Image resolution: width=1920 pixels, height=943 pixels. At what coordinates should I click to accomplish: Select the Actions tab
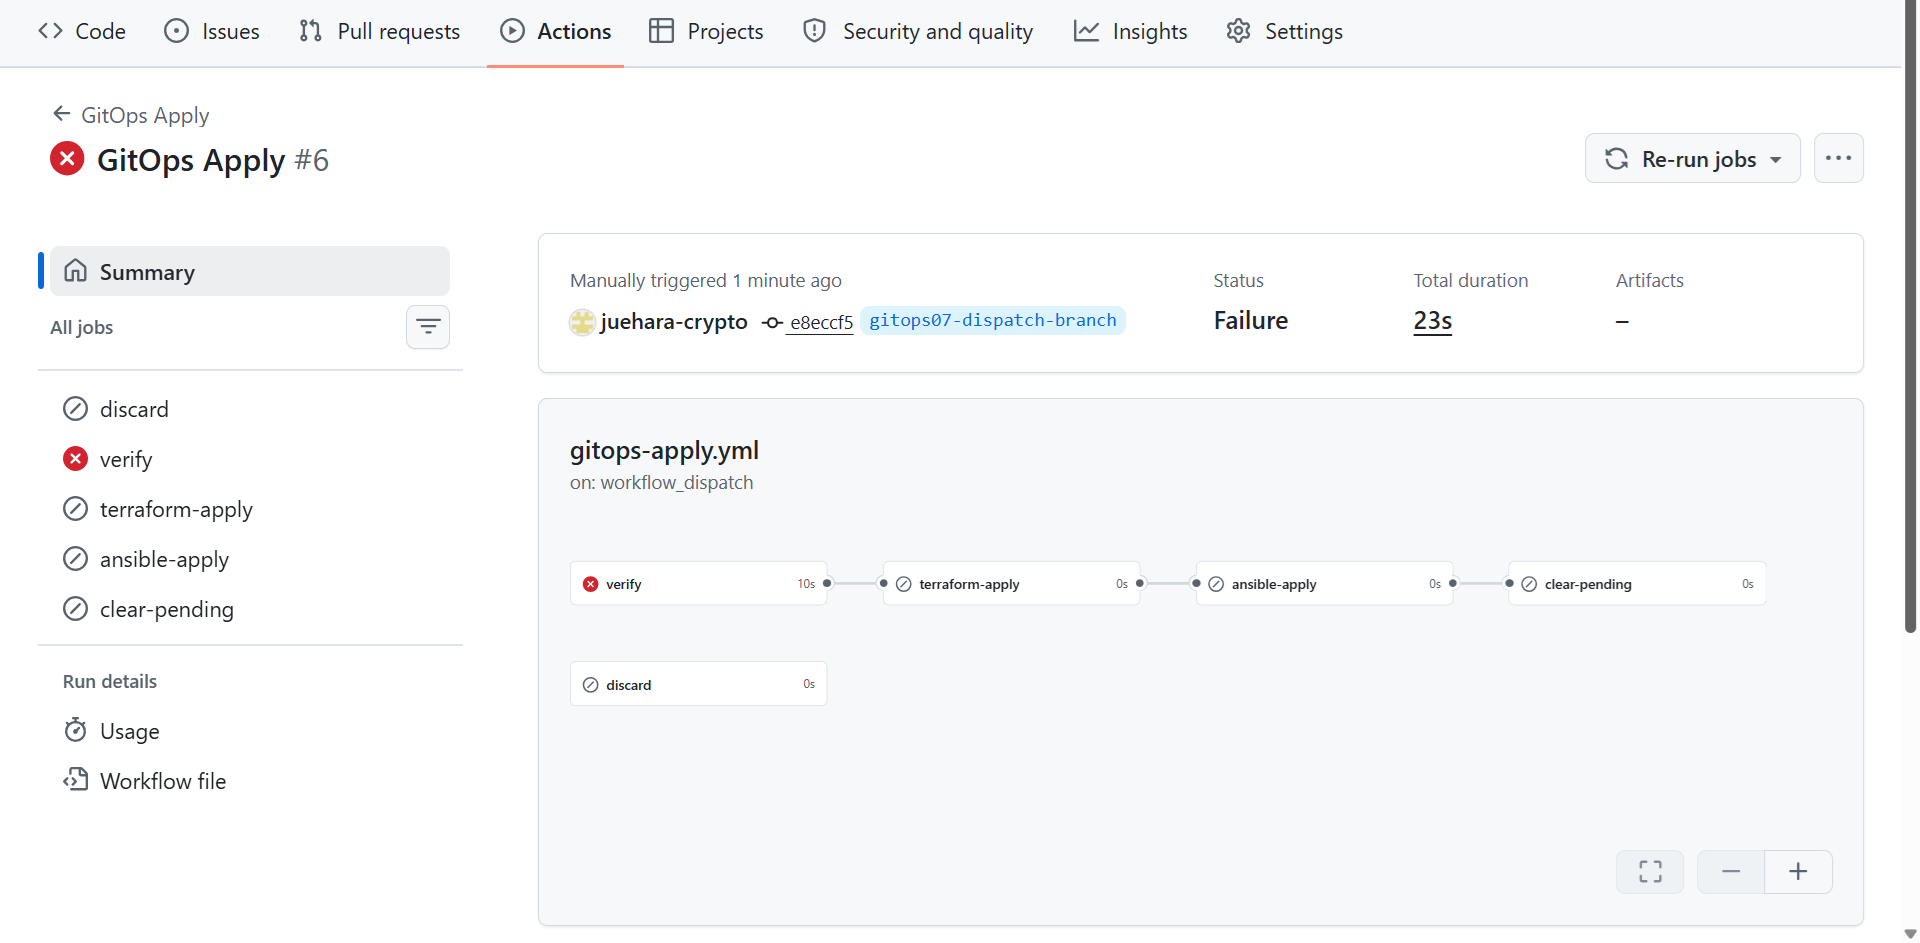tap(555, 31)
